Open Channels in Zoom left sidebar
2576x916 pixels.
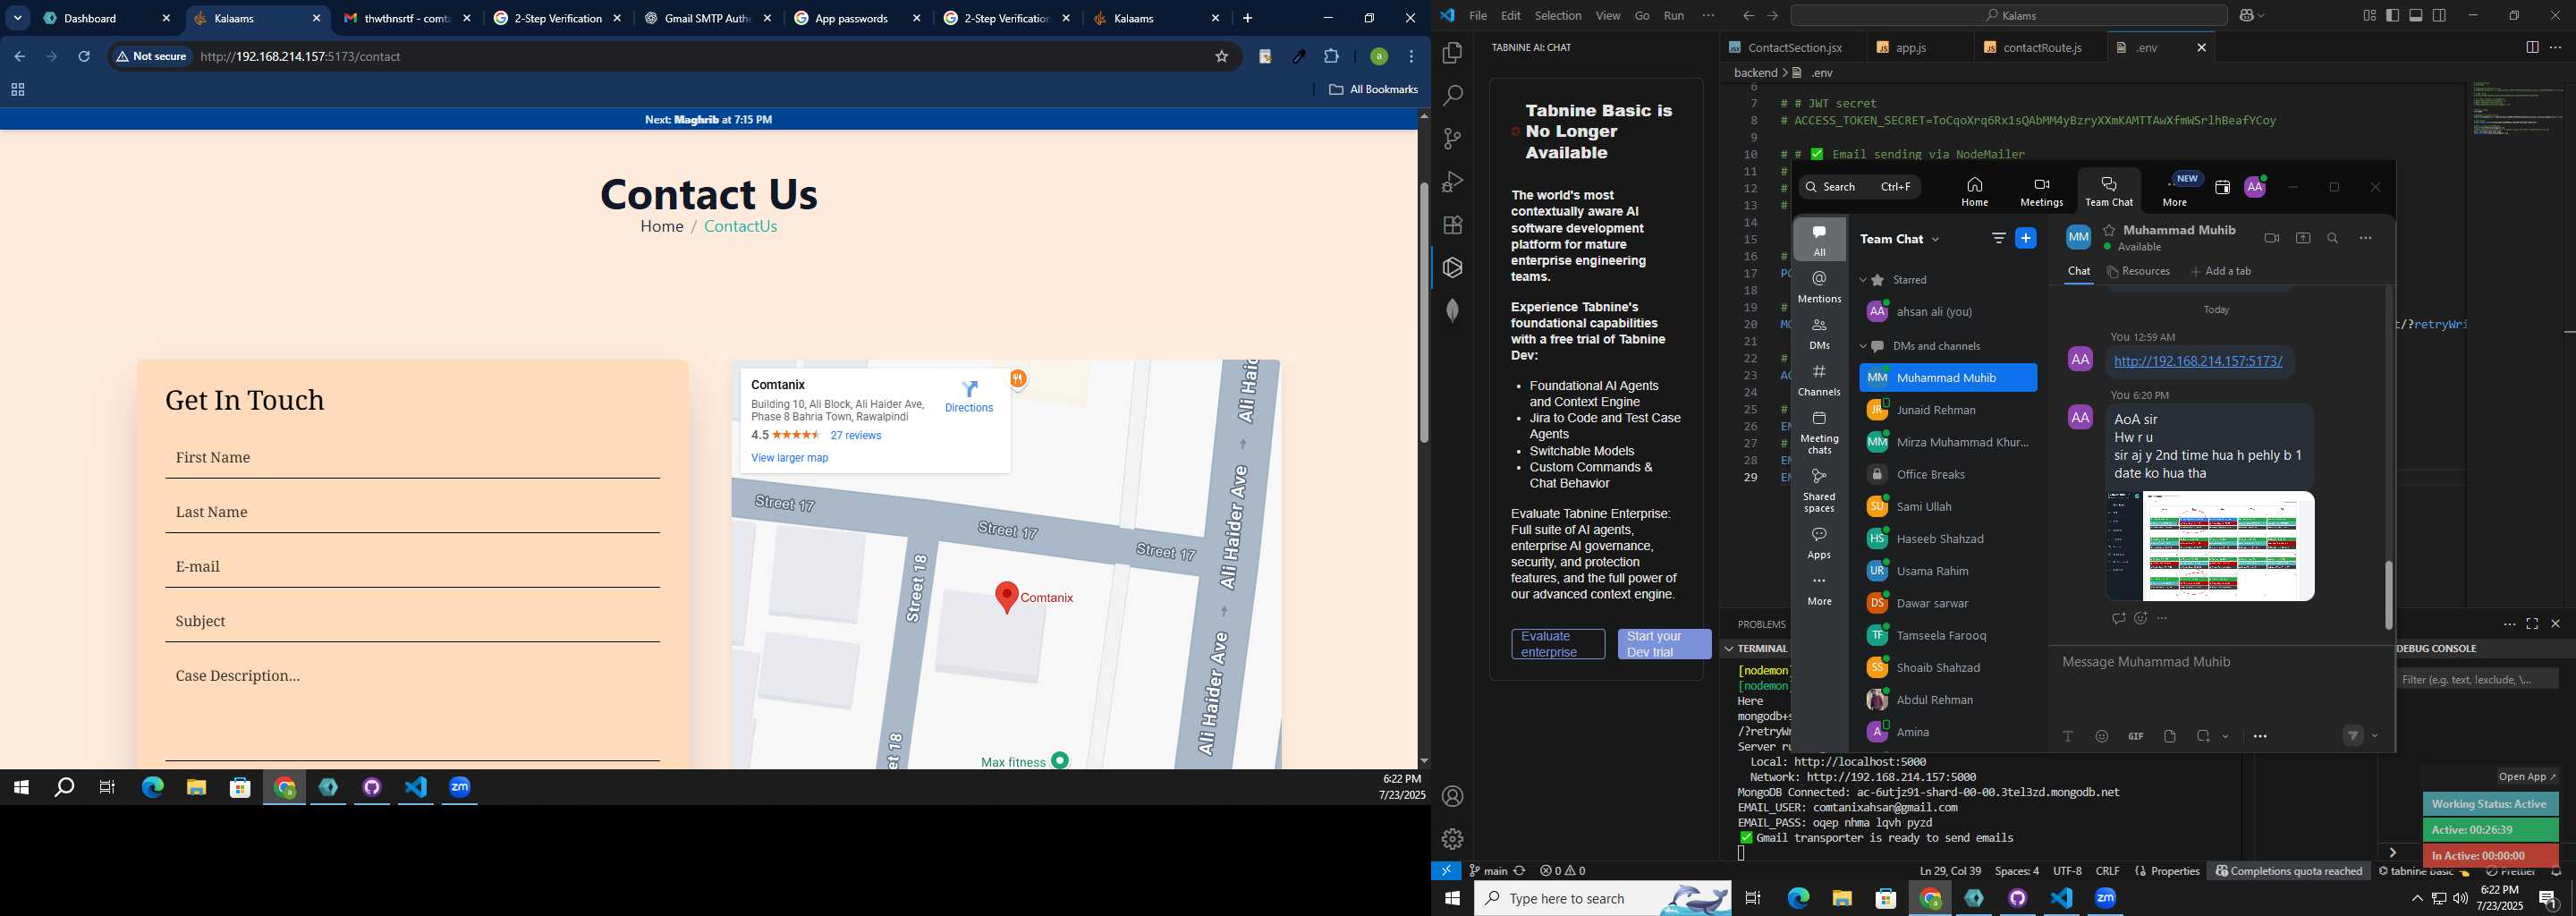coord(1819,380)
